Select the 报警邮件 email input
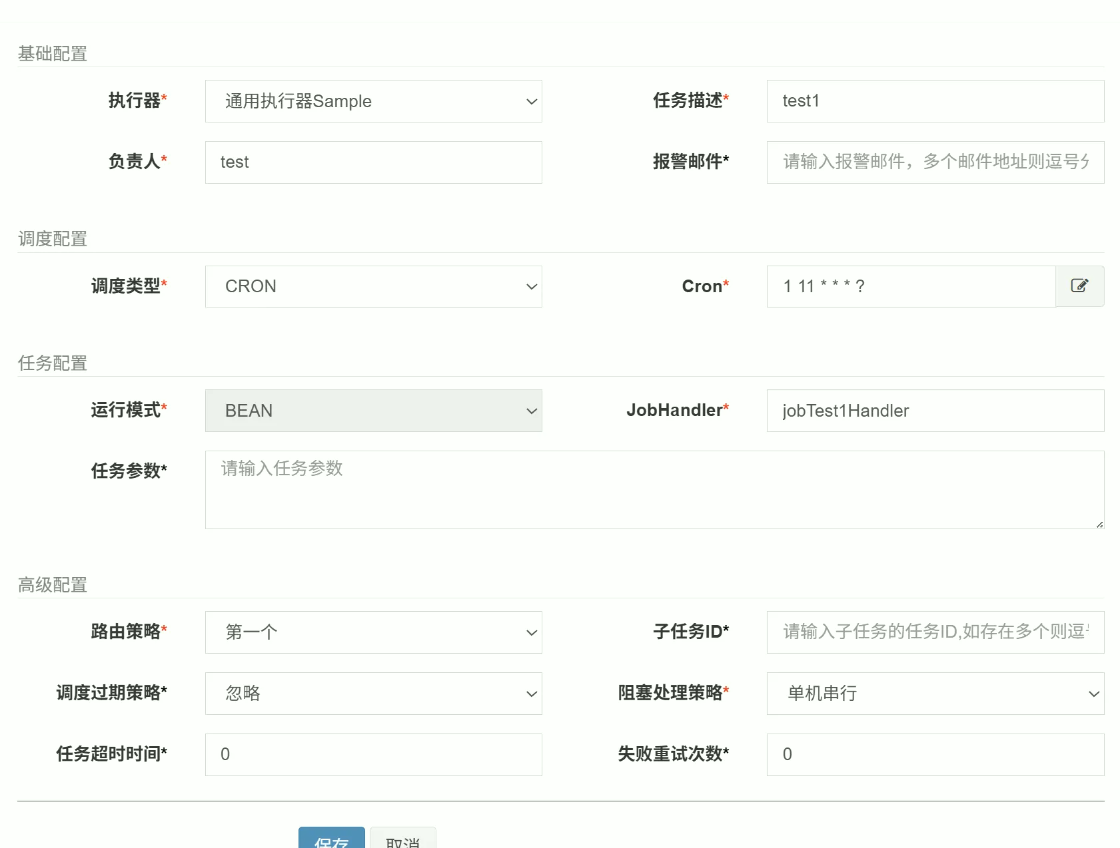The height and width of the screenshot is (848, 1120). coord(935,162)
